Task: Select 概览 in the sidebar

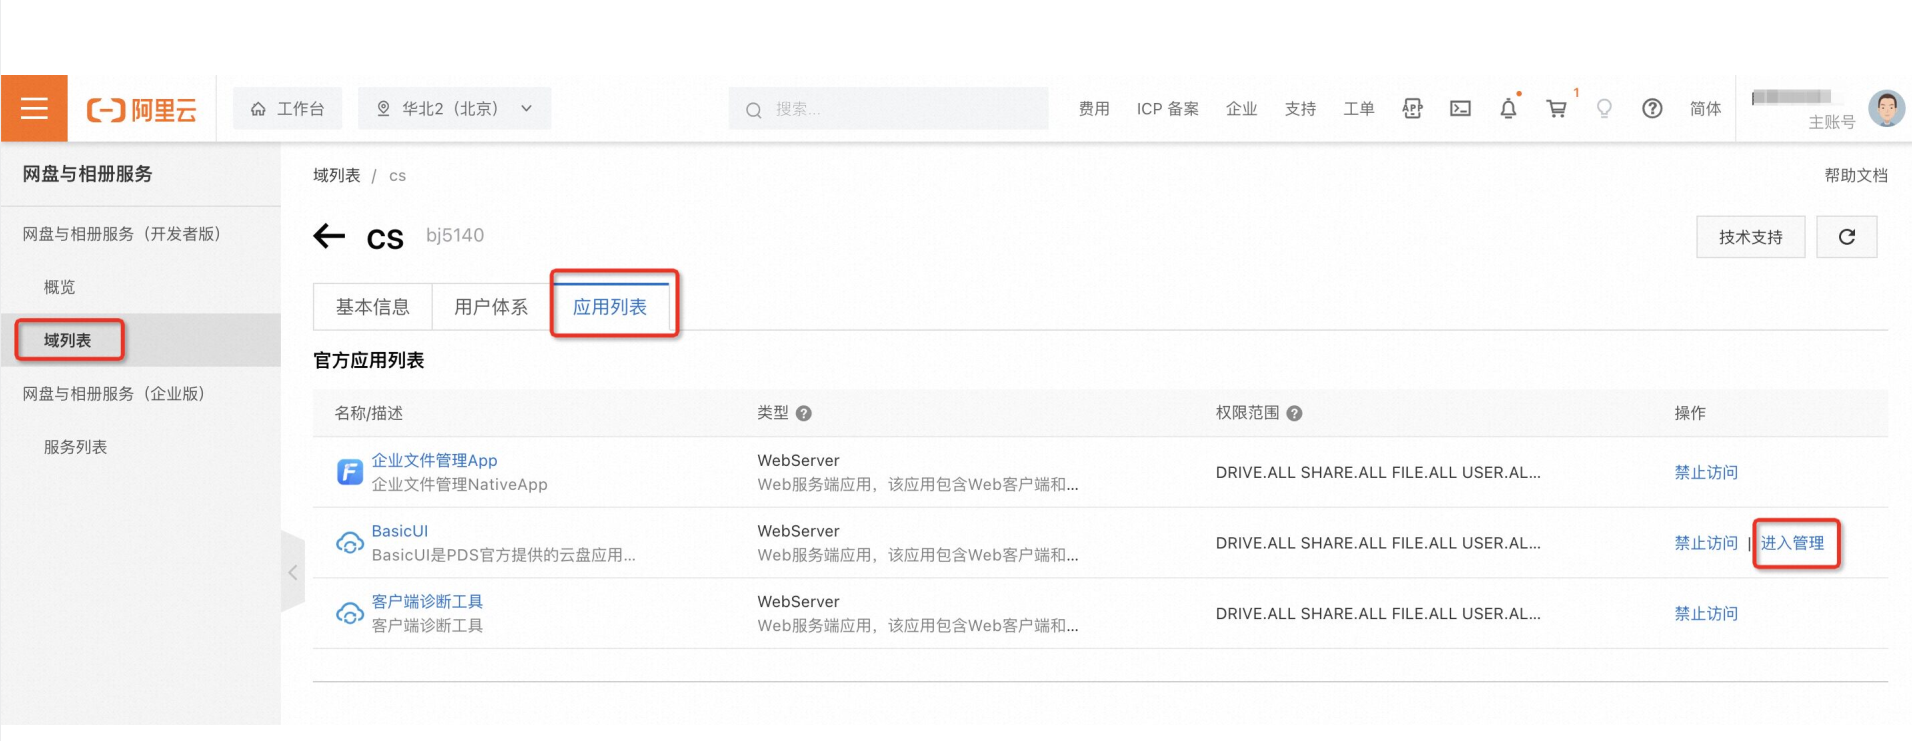Action: tap(59, 287)
